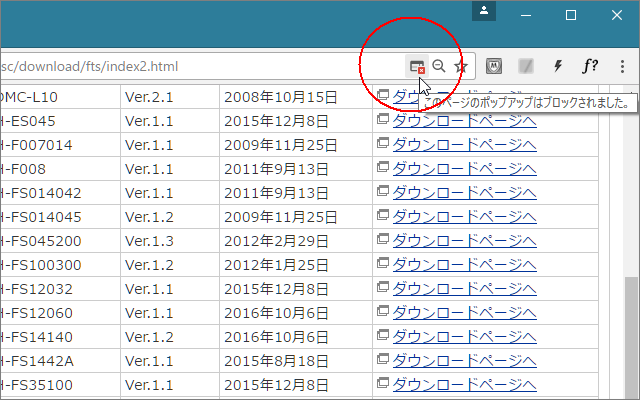Open download page link for H-FS045200
The width and height of the screenshot is (640, 400).
click(x=464, y=241)
